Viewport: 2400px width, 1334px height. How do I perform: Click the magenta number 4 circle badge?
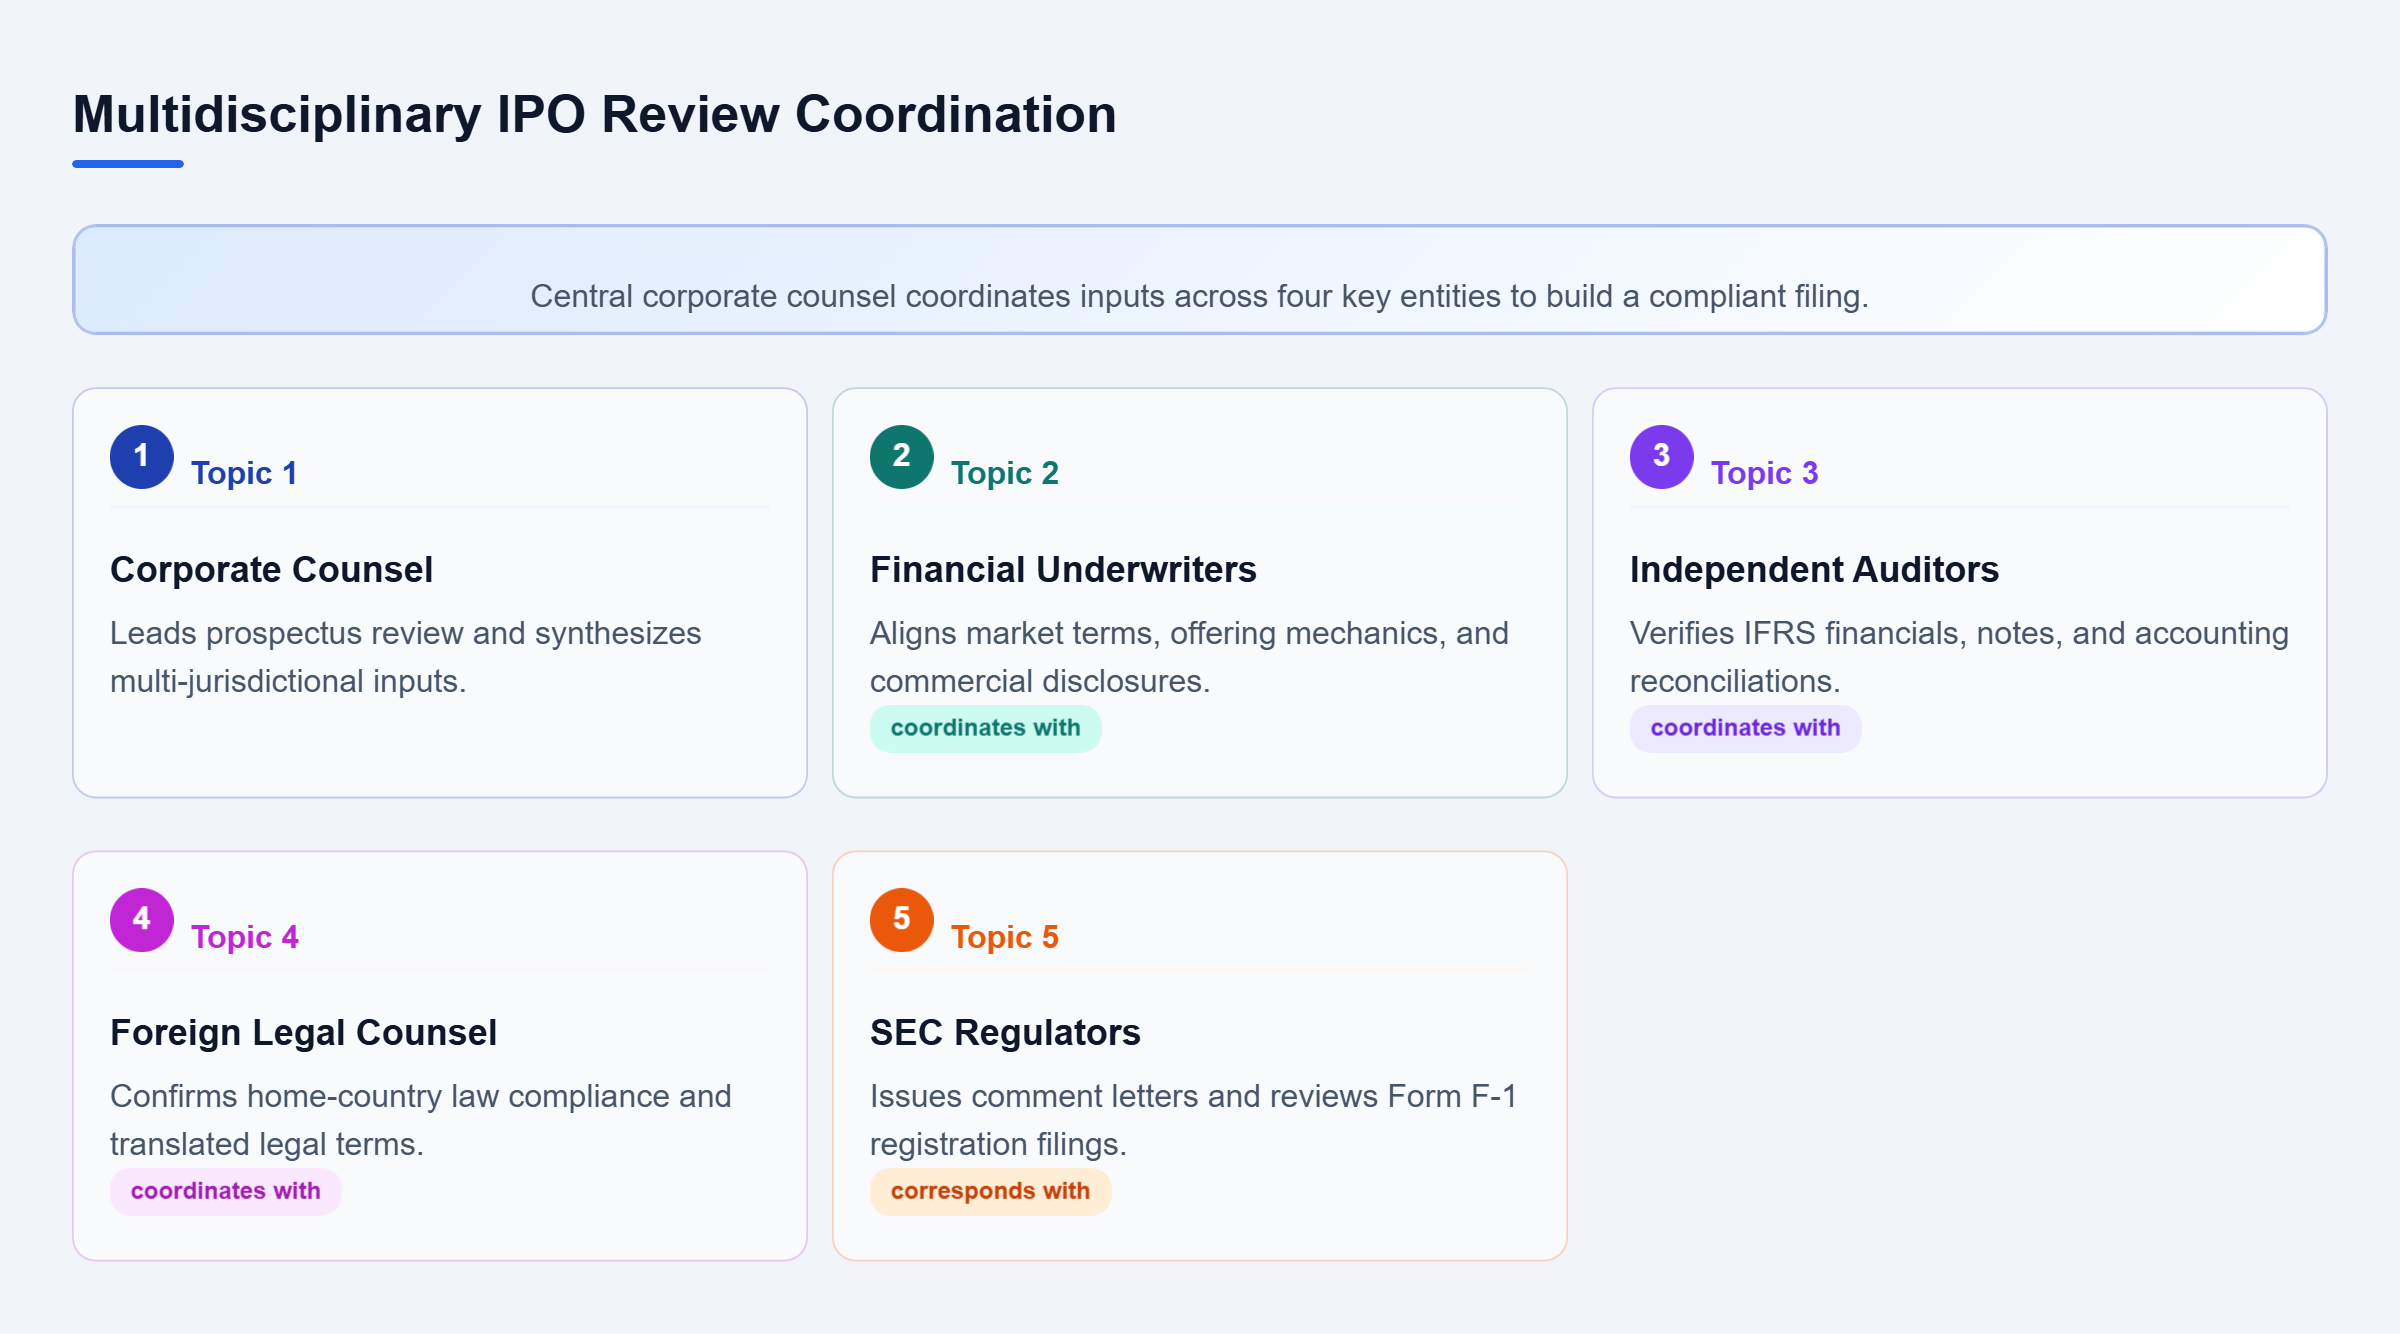(x=142, y=920)
